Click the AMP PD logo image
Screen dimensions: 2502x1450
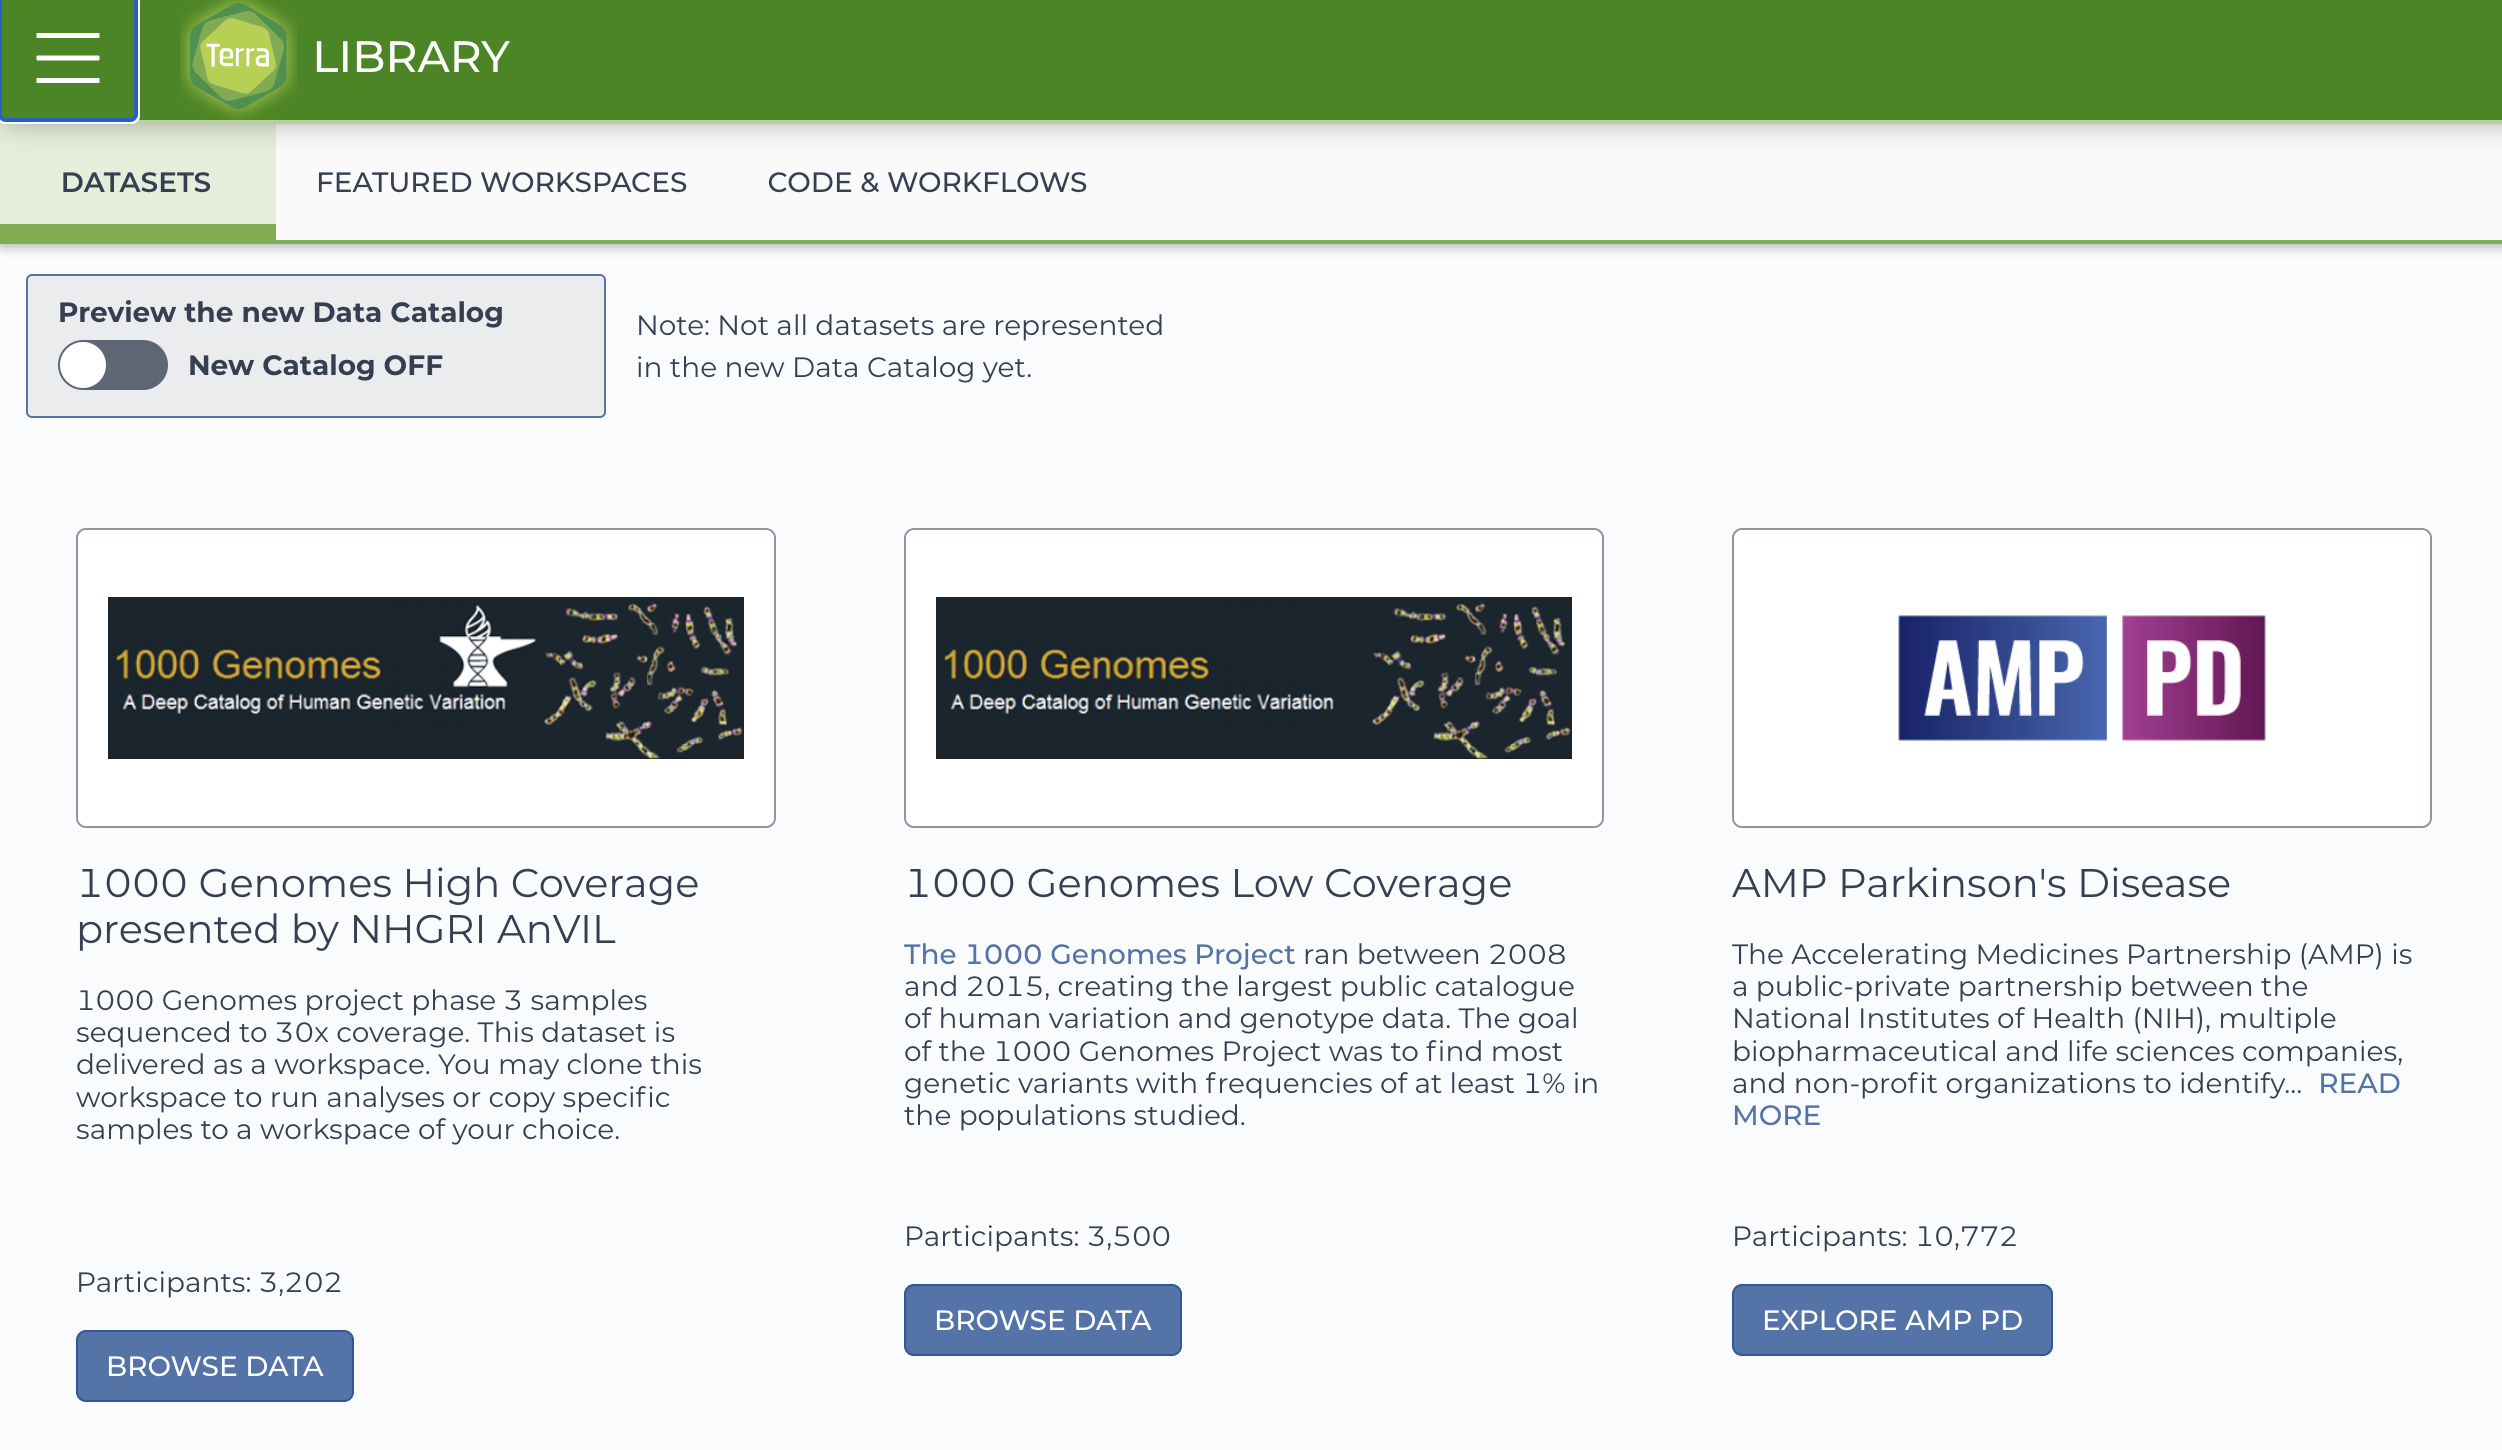(2081, 678)
